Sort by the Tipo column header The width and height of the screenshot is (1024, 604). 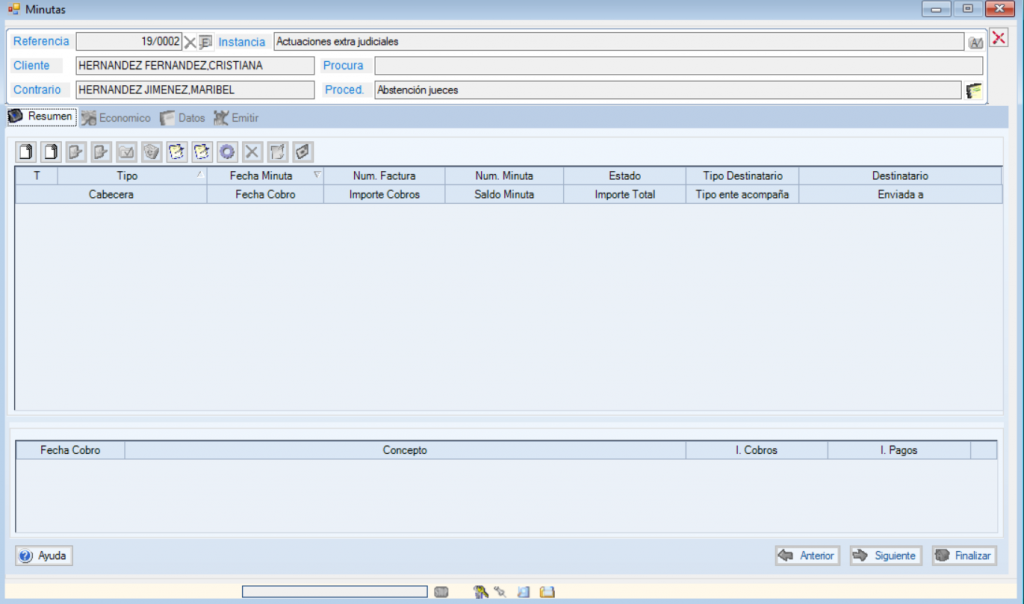(x=128, y=175)
